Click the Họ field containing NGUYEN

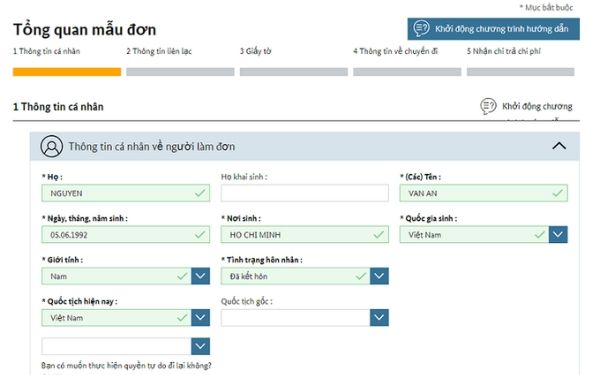126,193
